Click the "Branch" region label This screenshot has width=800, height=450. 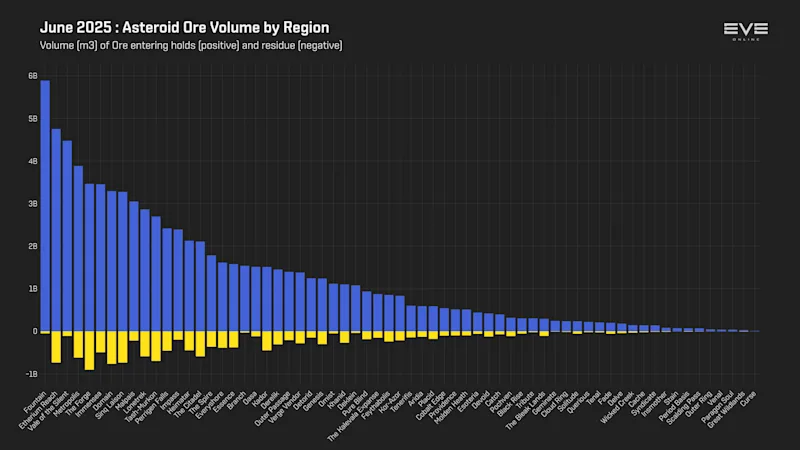coord(237,401)
